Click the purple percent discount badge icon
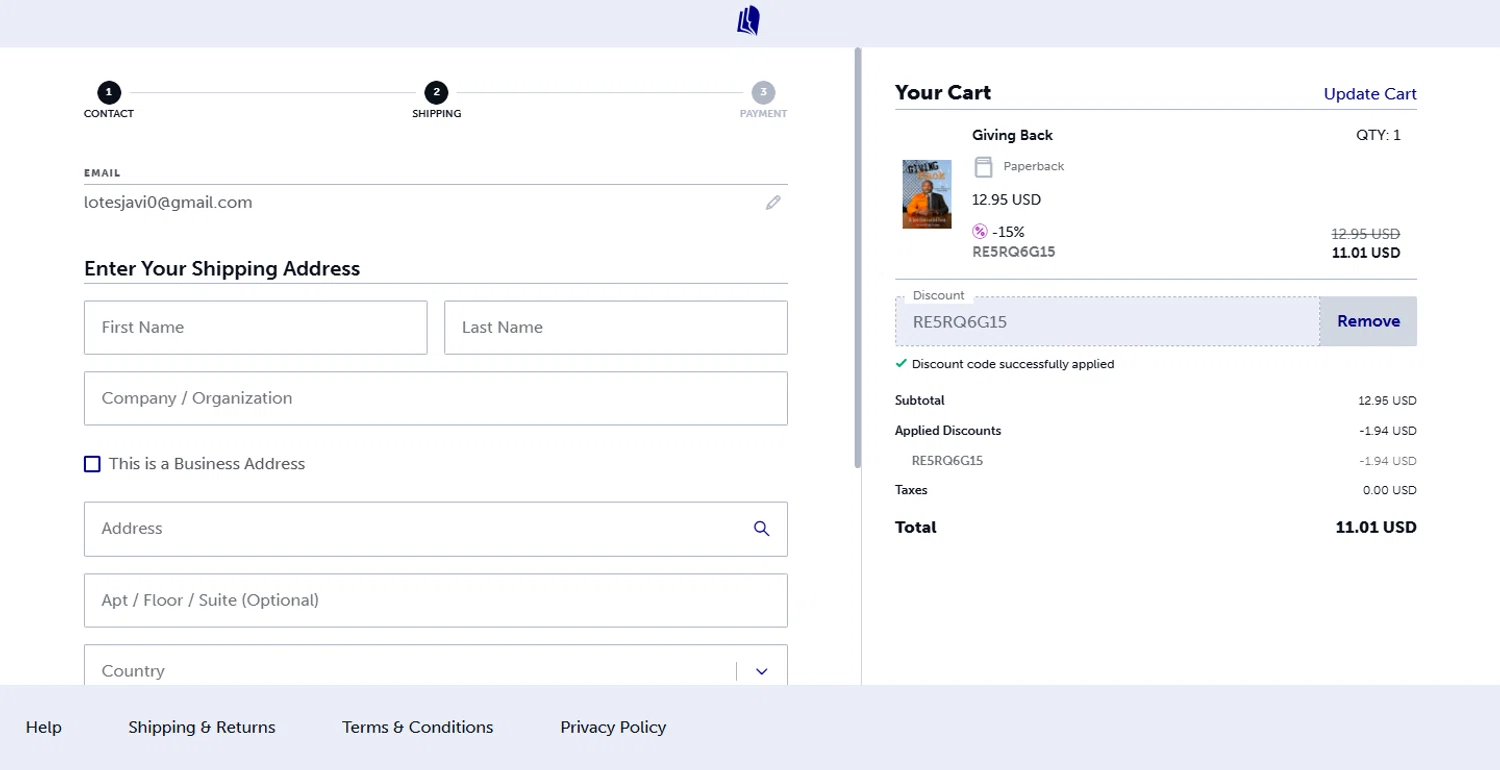 click(980, 232)
